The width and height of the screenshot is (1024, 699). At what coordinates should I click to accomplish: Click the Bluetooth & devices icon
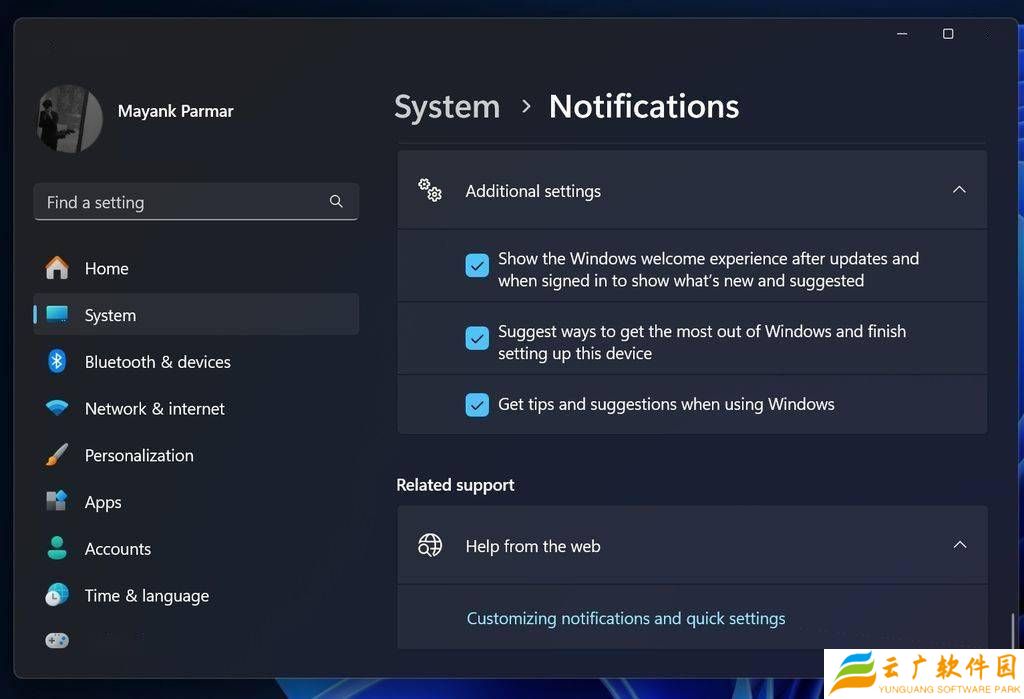(x=57, y=362)
